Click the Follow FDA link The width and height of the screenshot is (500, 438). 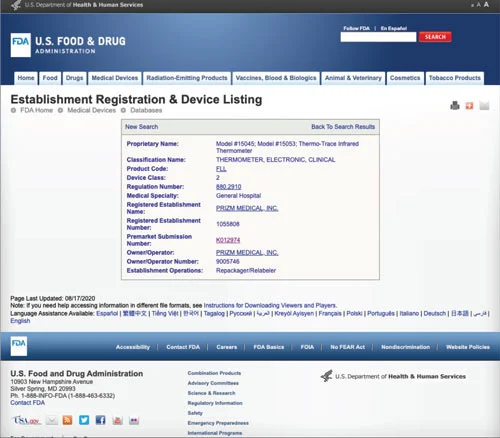click(356, 28)
